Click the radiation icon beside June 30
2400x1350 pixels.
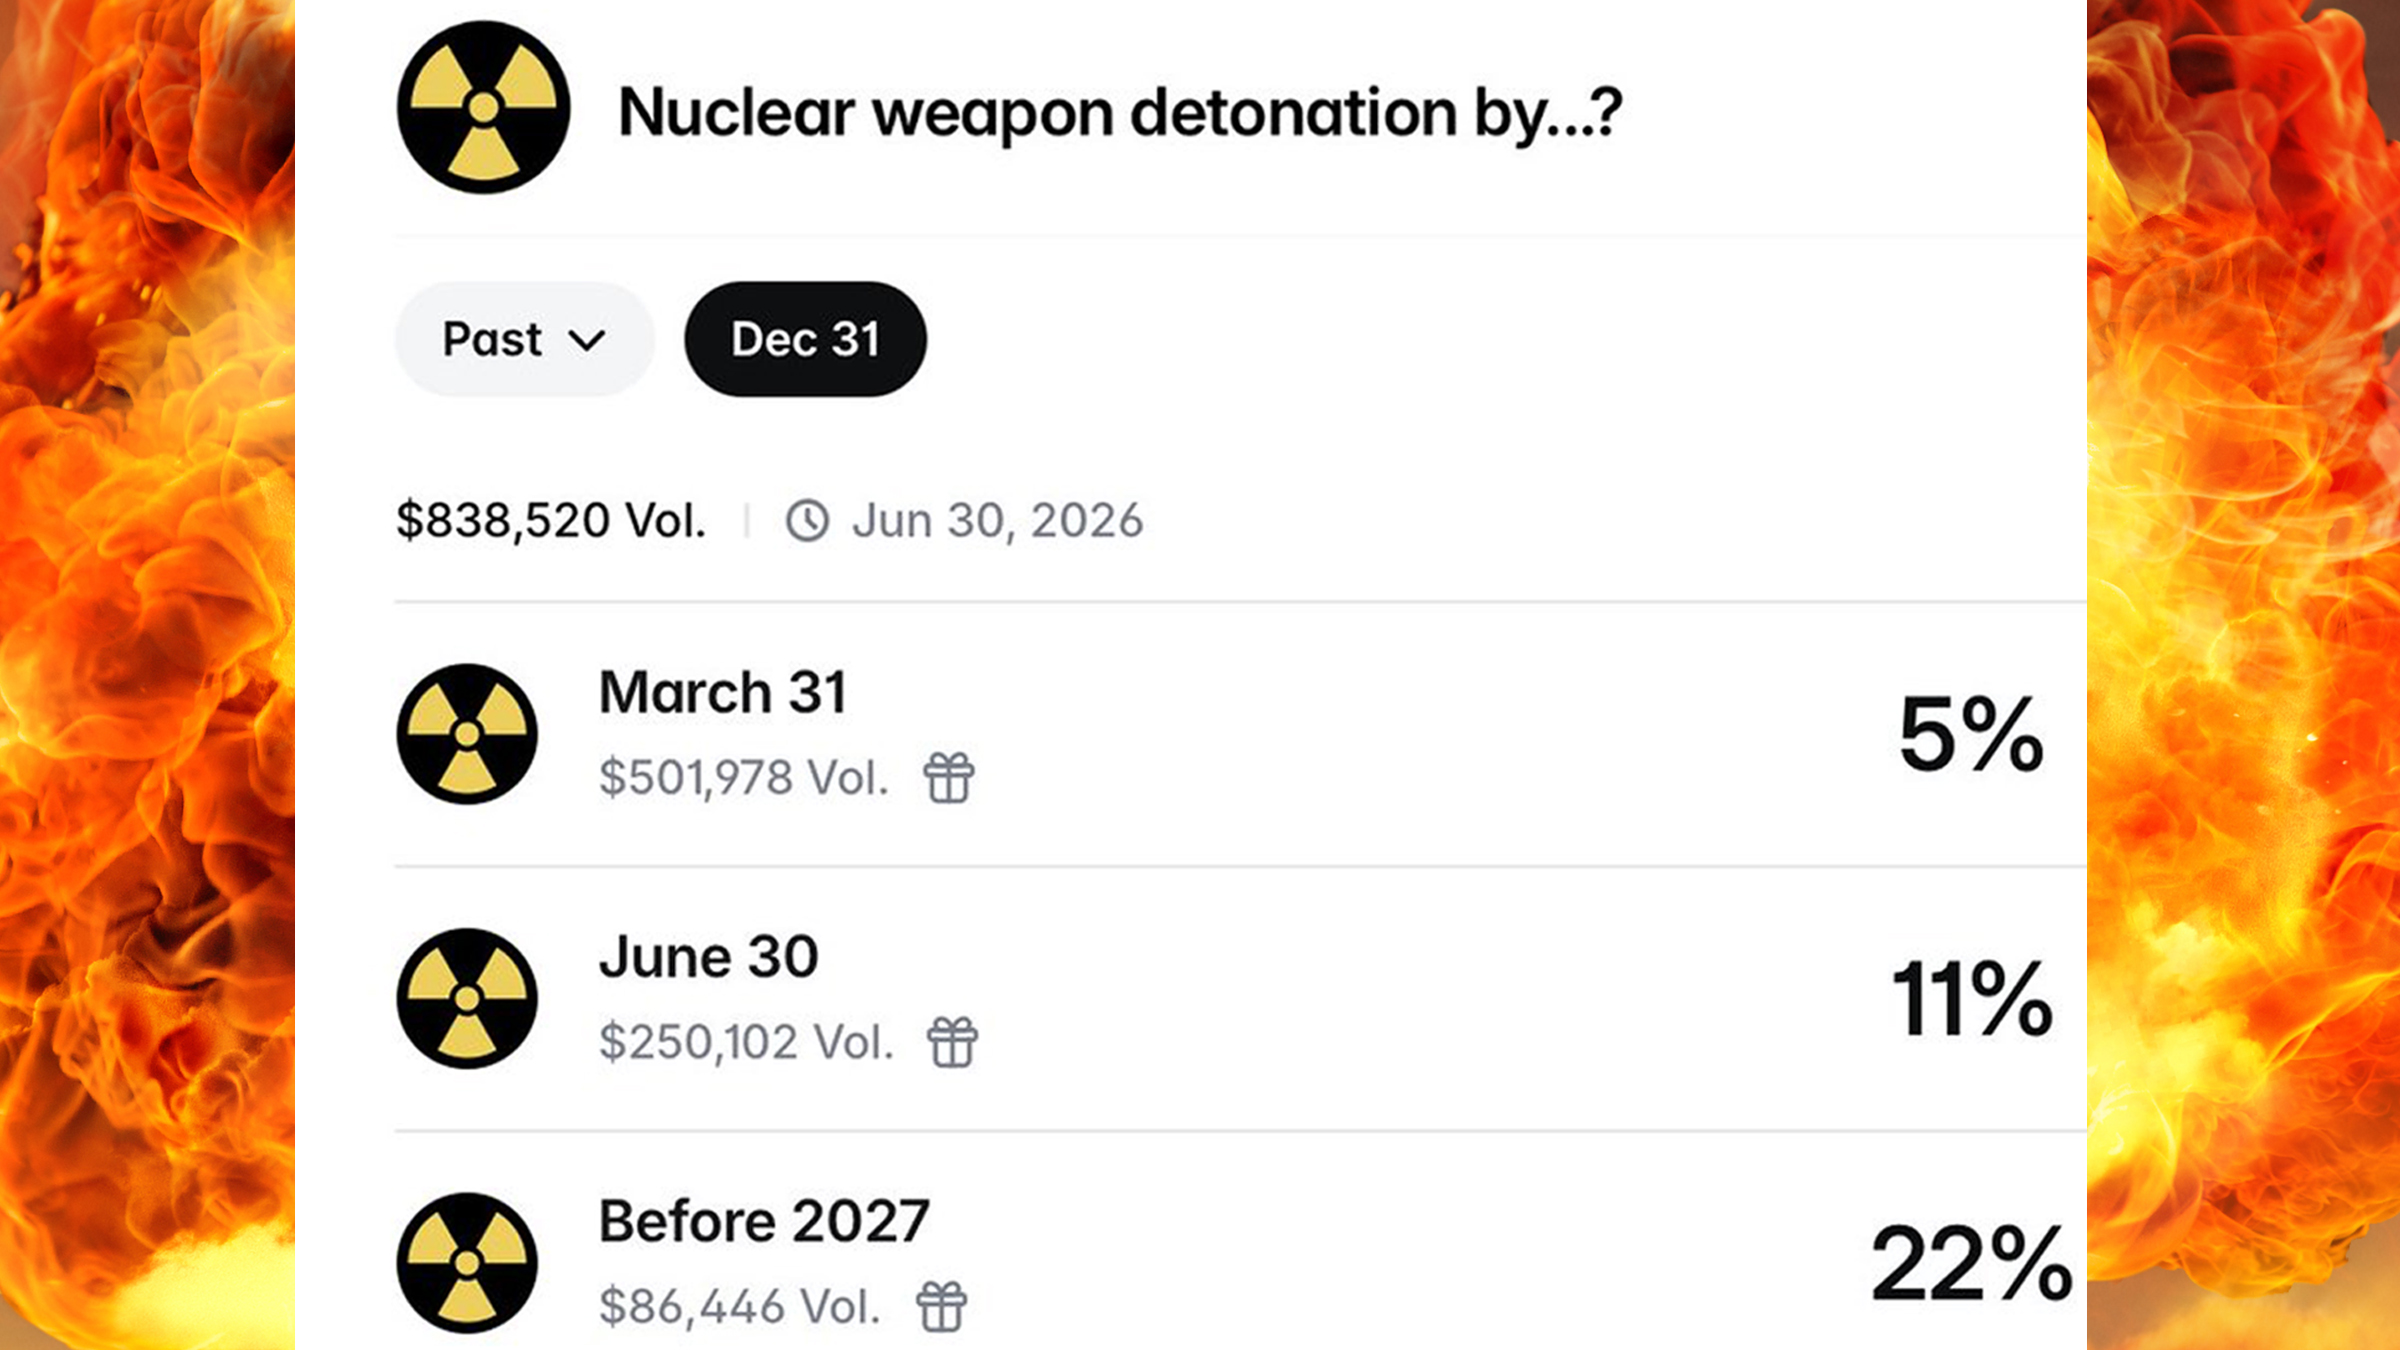pyautogui.click(x=466, y=996)
